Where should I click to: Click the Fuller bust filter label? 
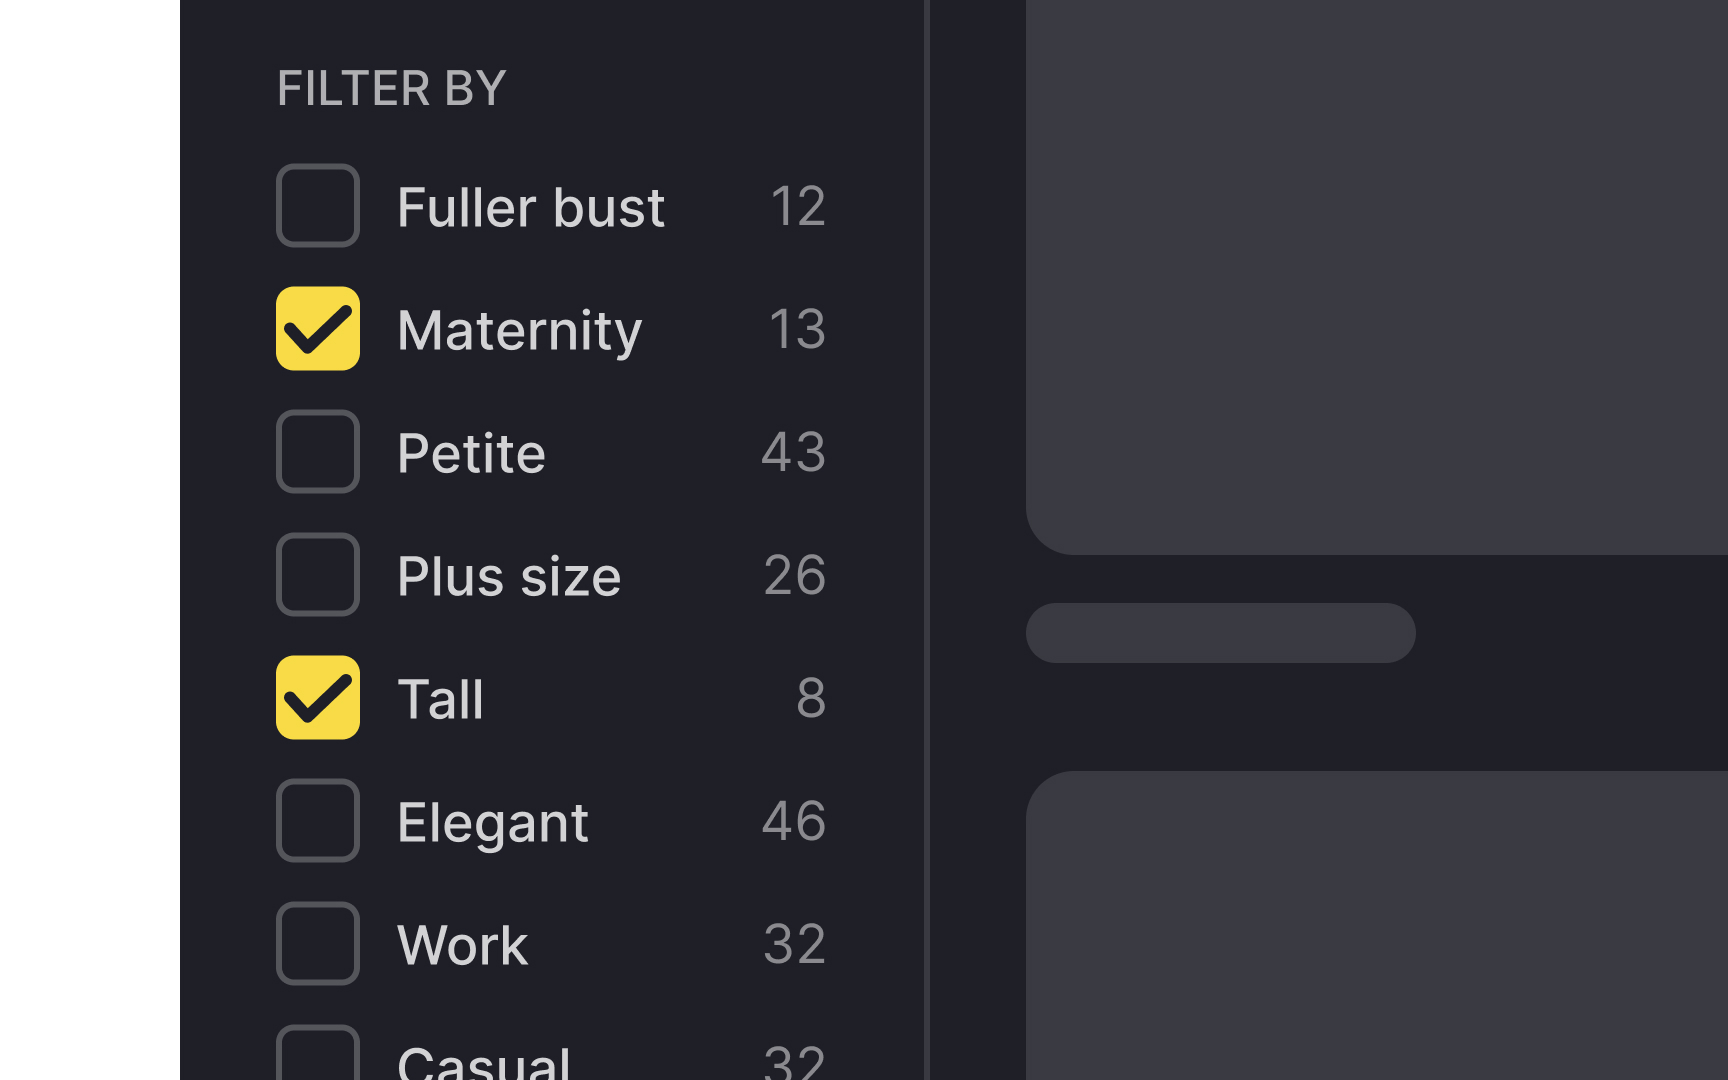pos(531,205)
